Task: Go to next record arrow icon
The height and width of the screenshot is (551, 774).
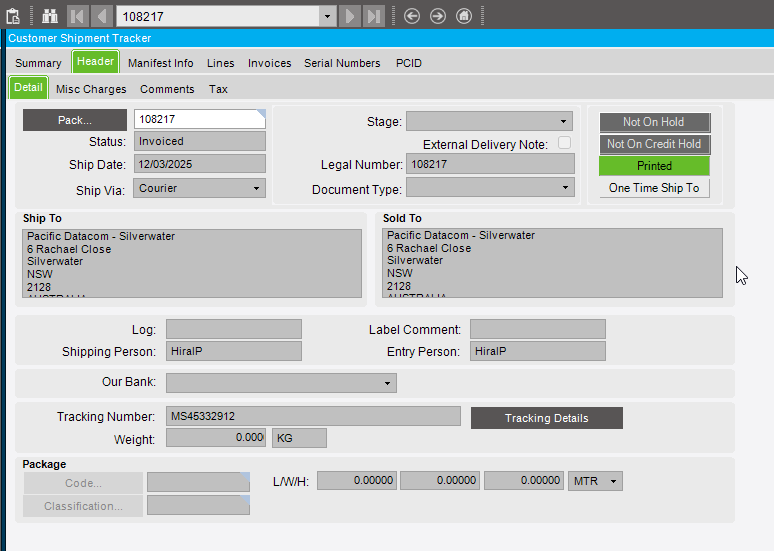Action: 350,16
